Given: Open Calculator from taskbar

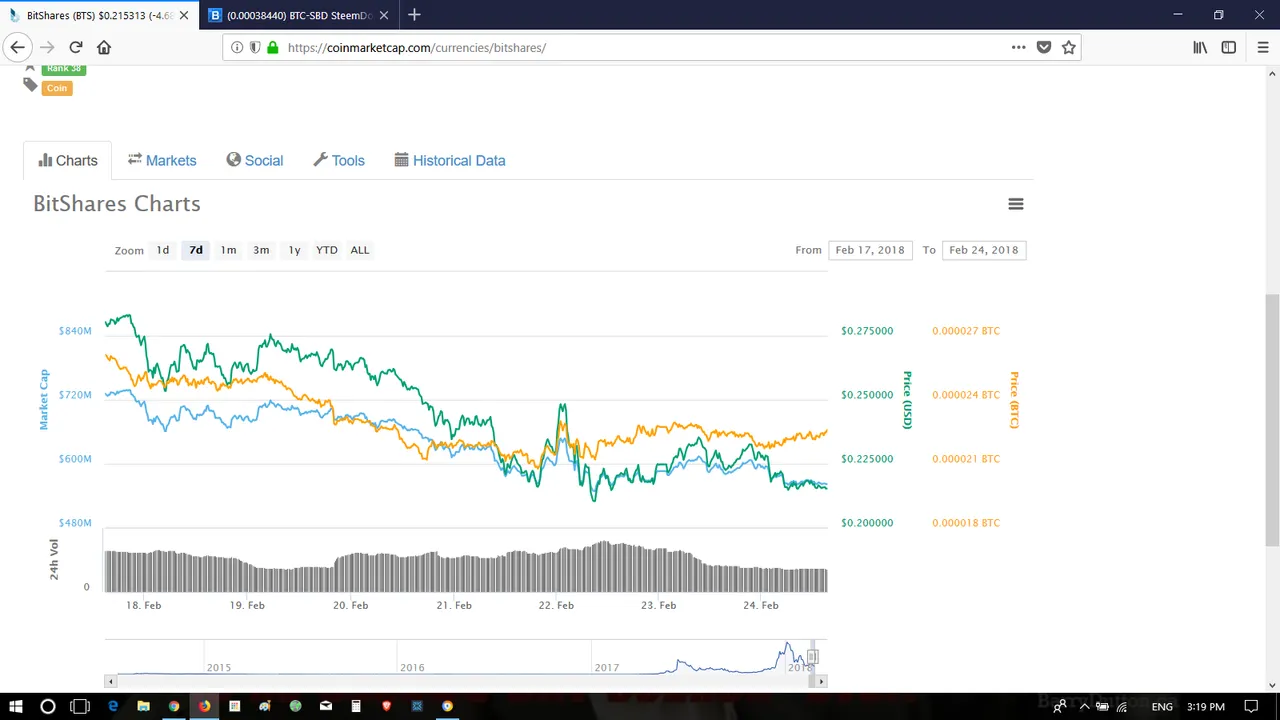Looking at the screenshot, I should click(356, 706).
